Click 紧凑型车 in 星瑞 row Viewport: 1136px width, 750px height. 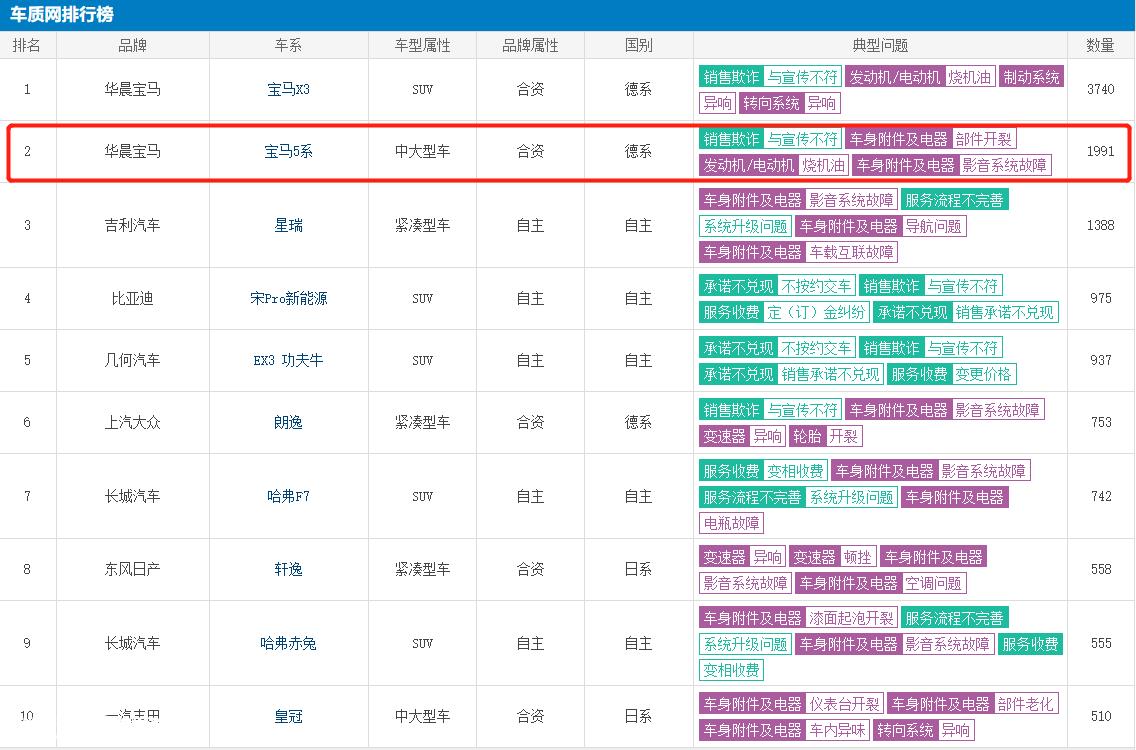coord(422,225)
